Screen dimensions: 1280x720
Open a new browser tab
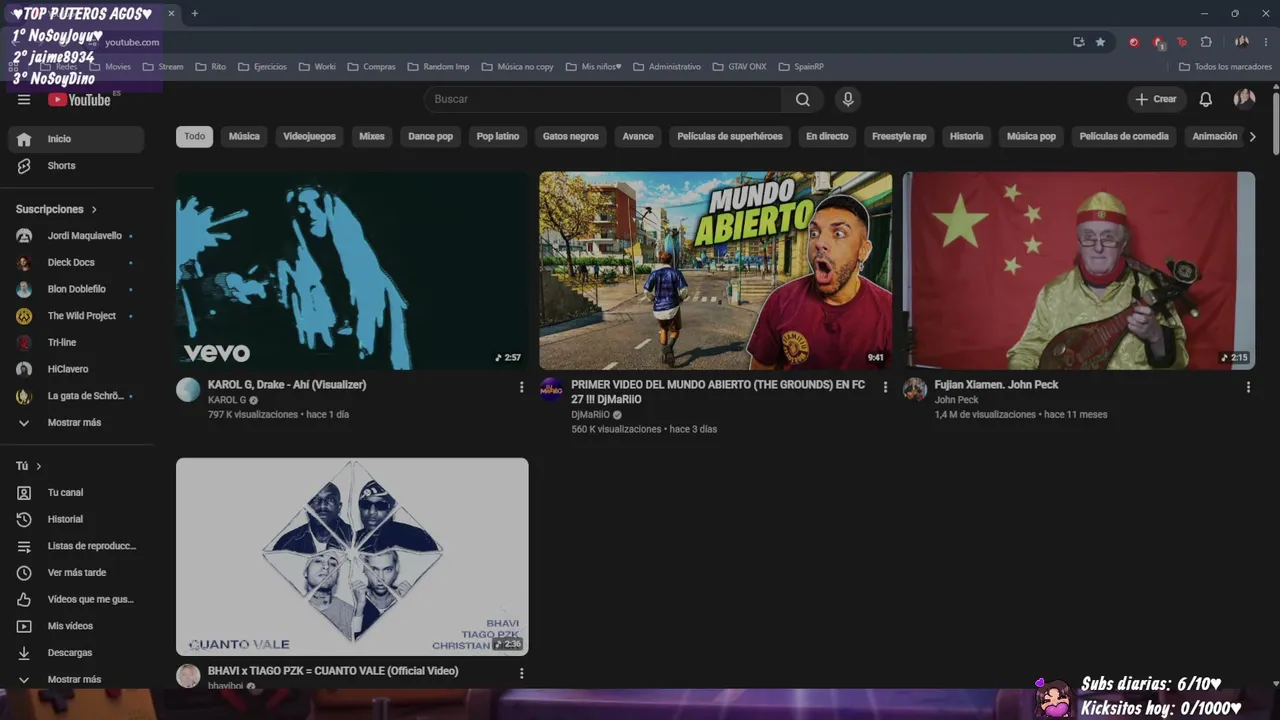(195, 13)
